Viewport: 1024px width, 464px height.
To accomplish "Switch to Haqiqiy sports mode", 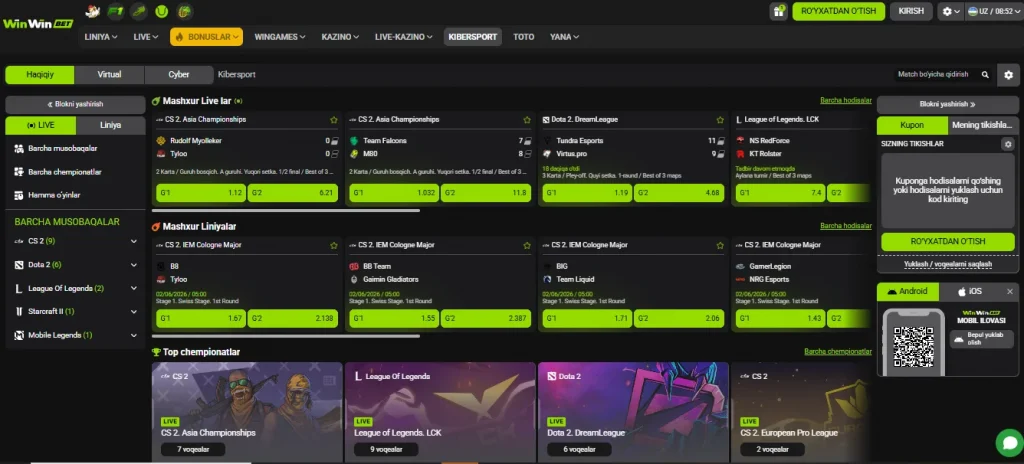I will [40, 75].
